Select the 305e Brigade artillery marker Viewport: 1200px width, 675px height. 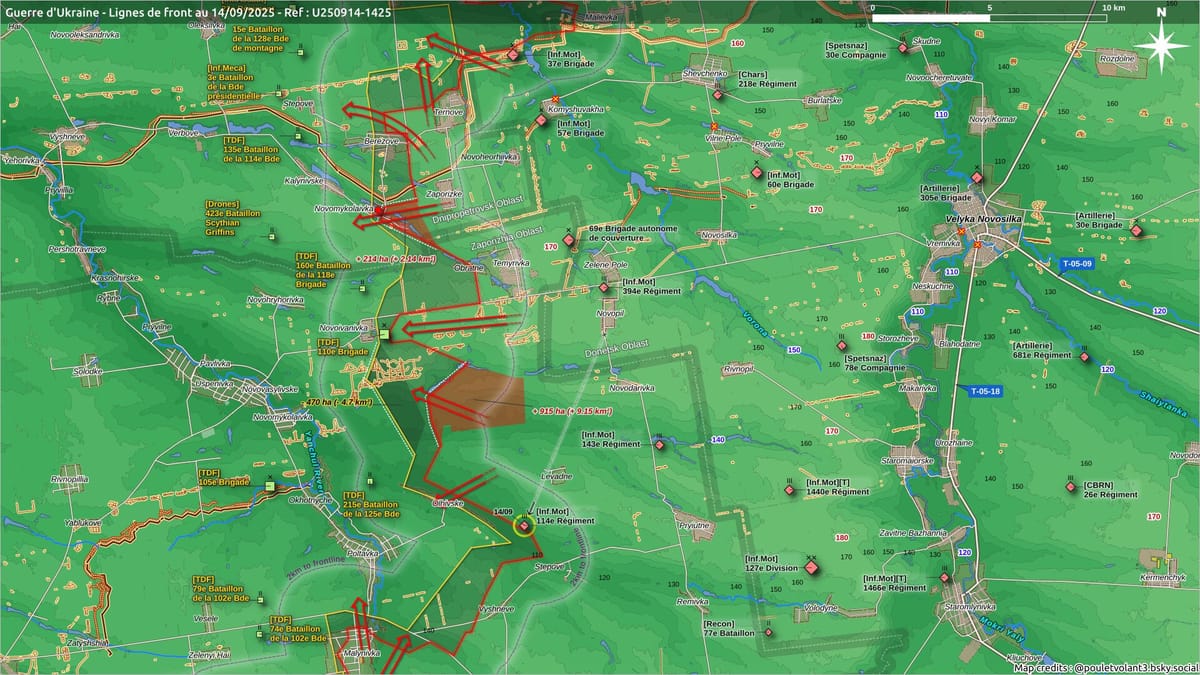tap(977, 178)
